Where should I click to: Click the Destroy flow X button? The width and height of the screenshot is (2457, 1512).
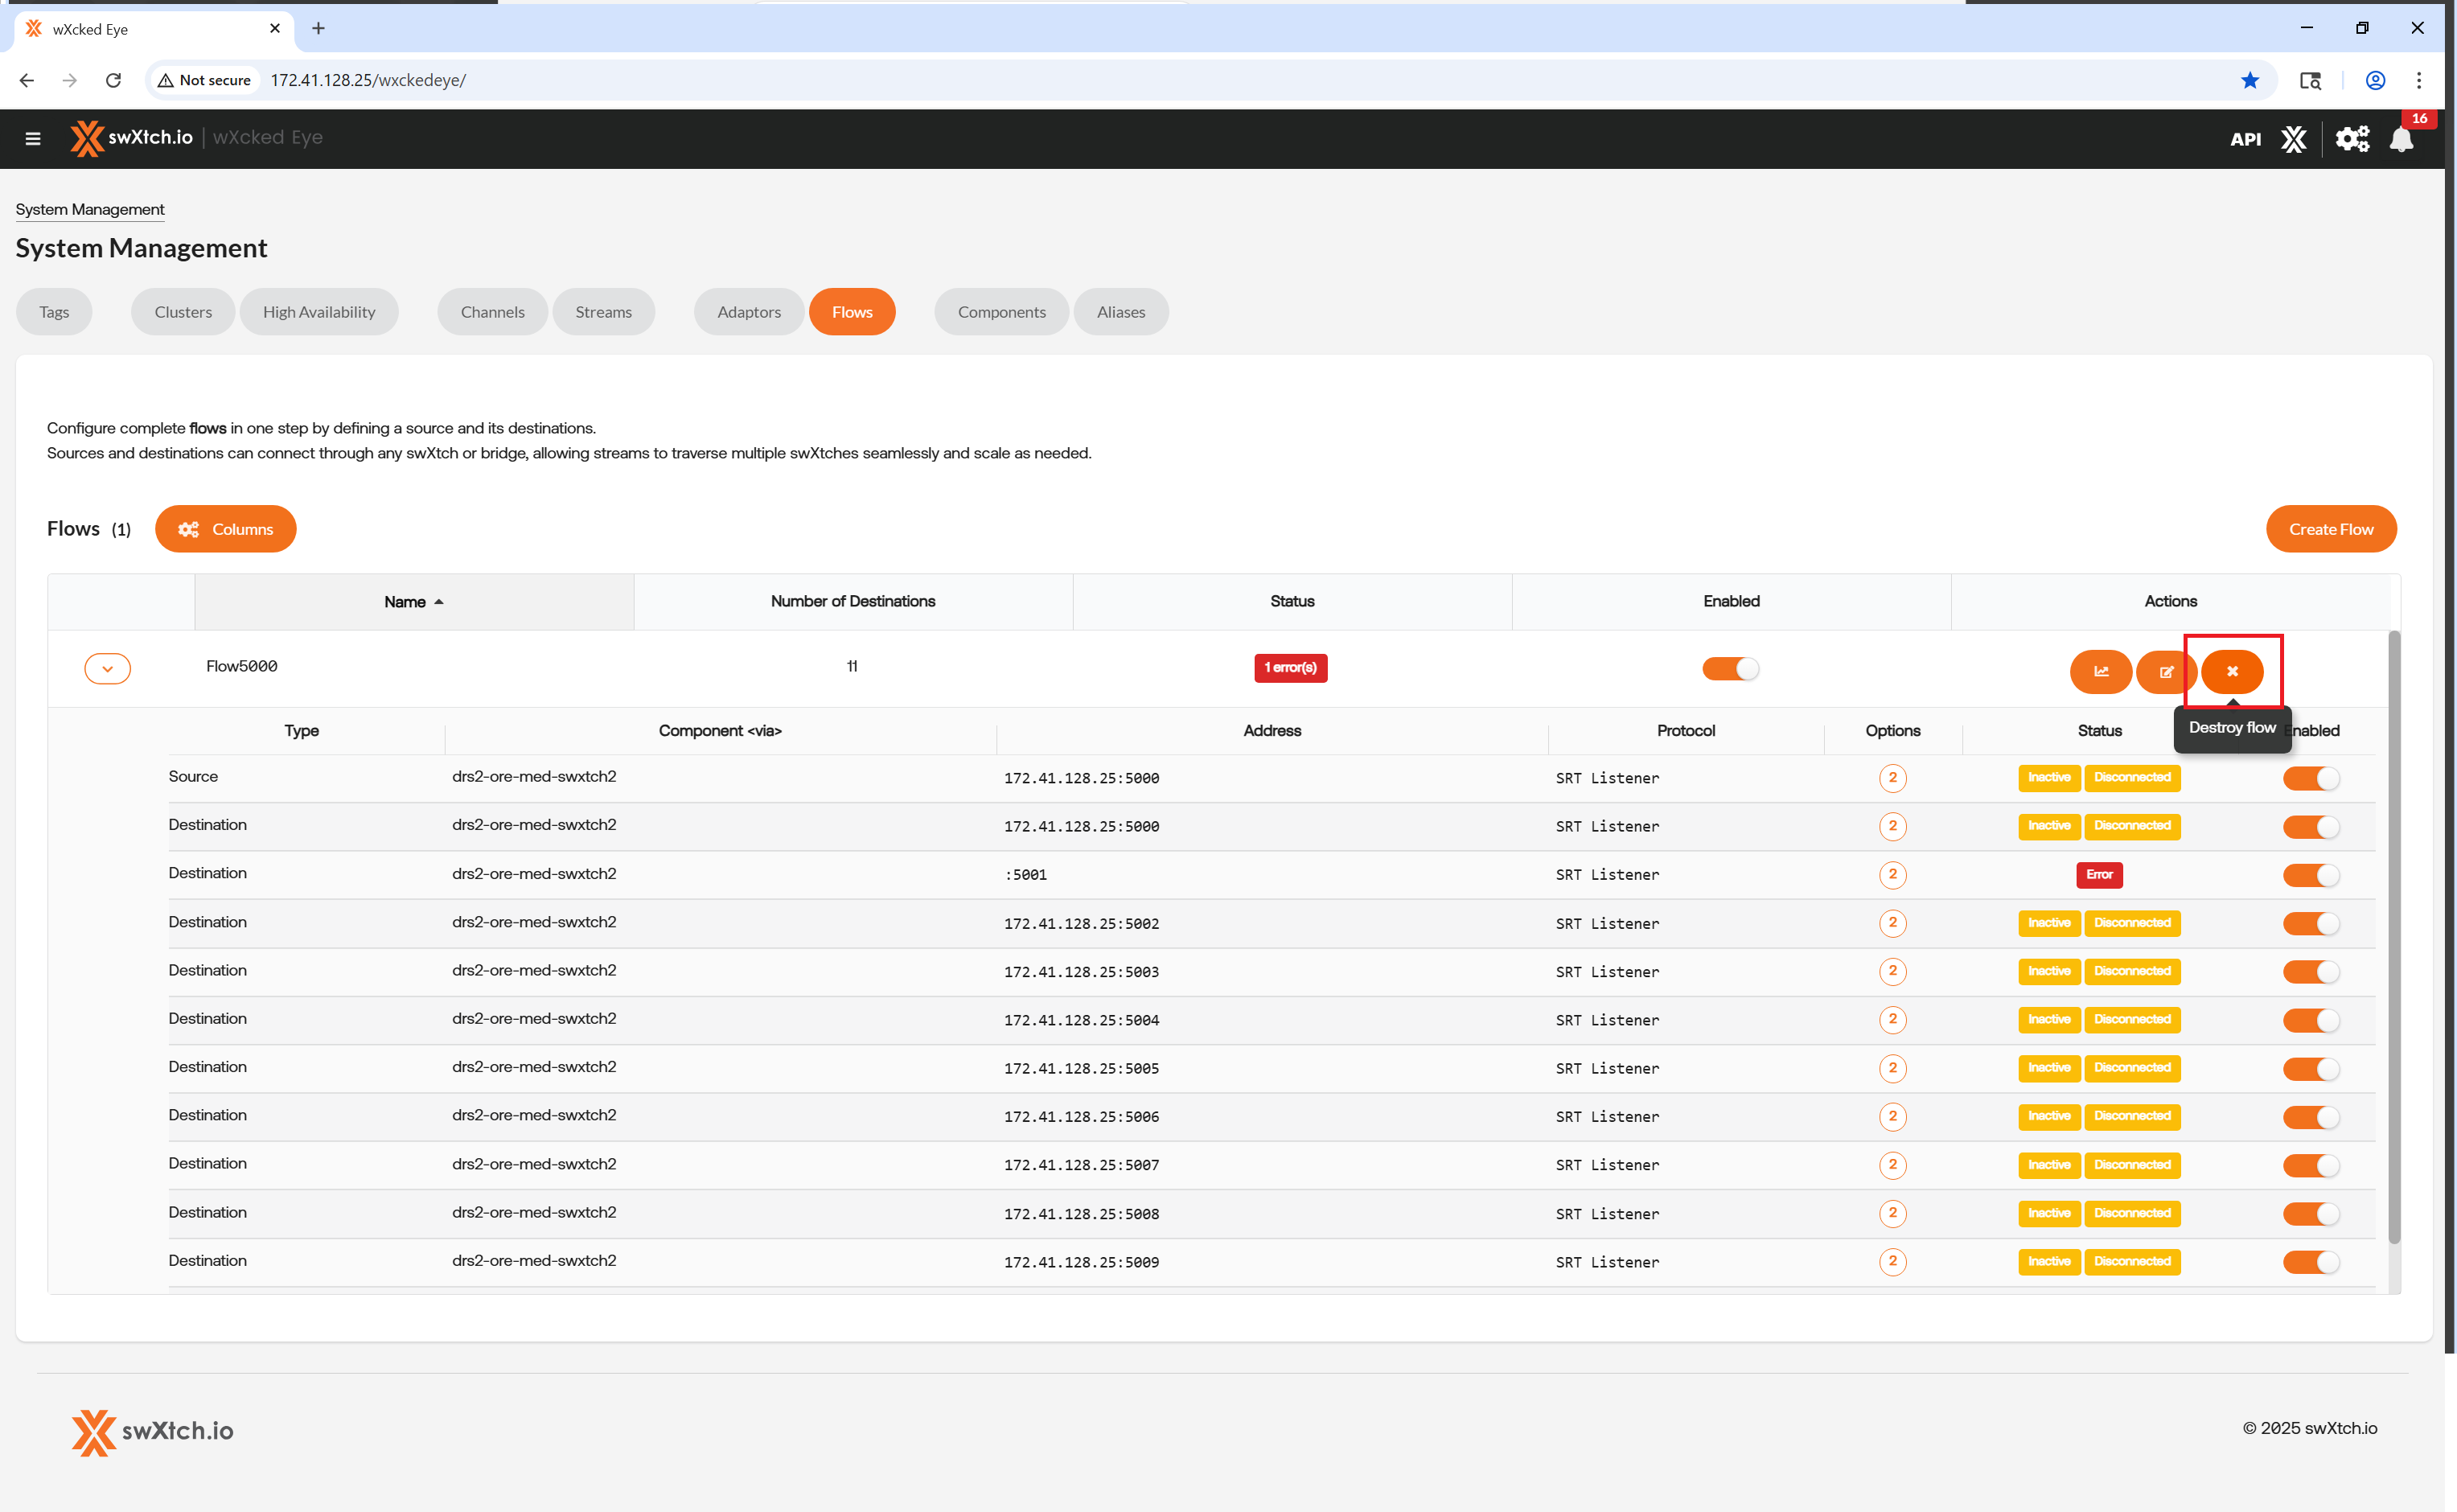click(x=2232, y=671)
